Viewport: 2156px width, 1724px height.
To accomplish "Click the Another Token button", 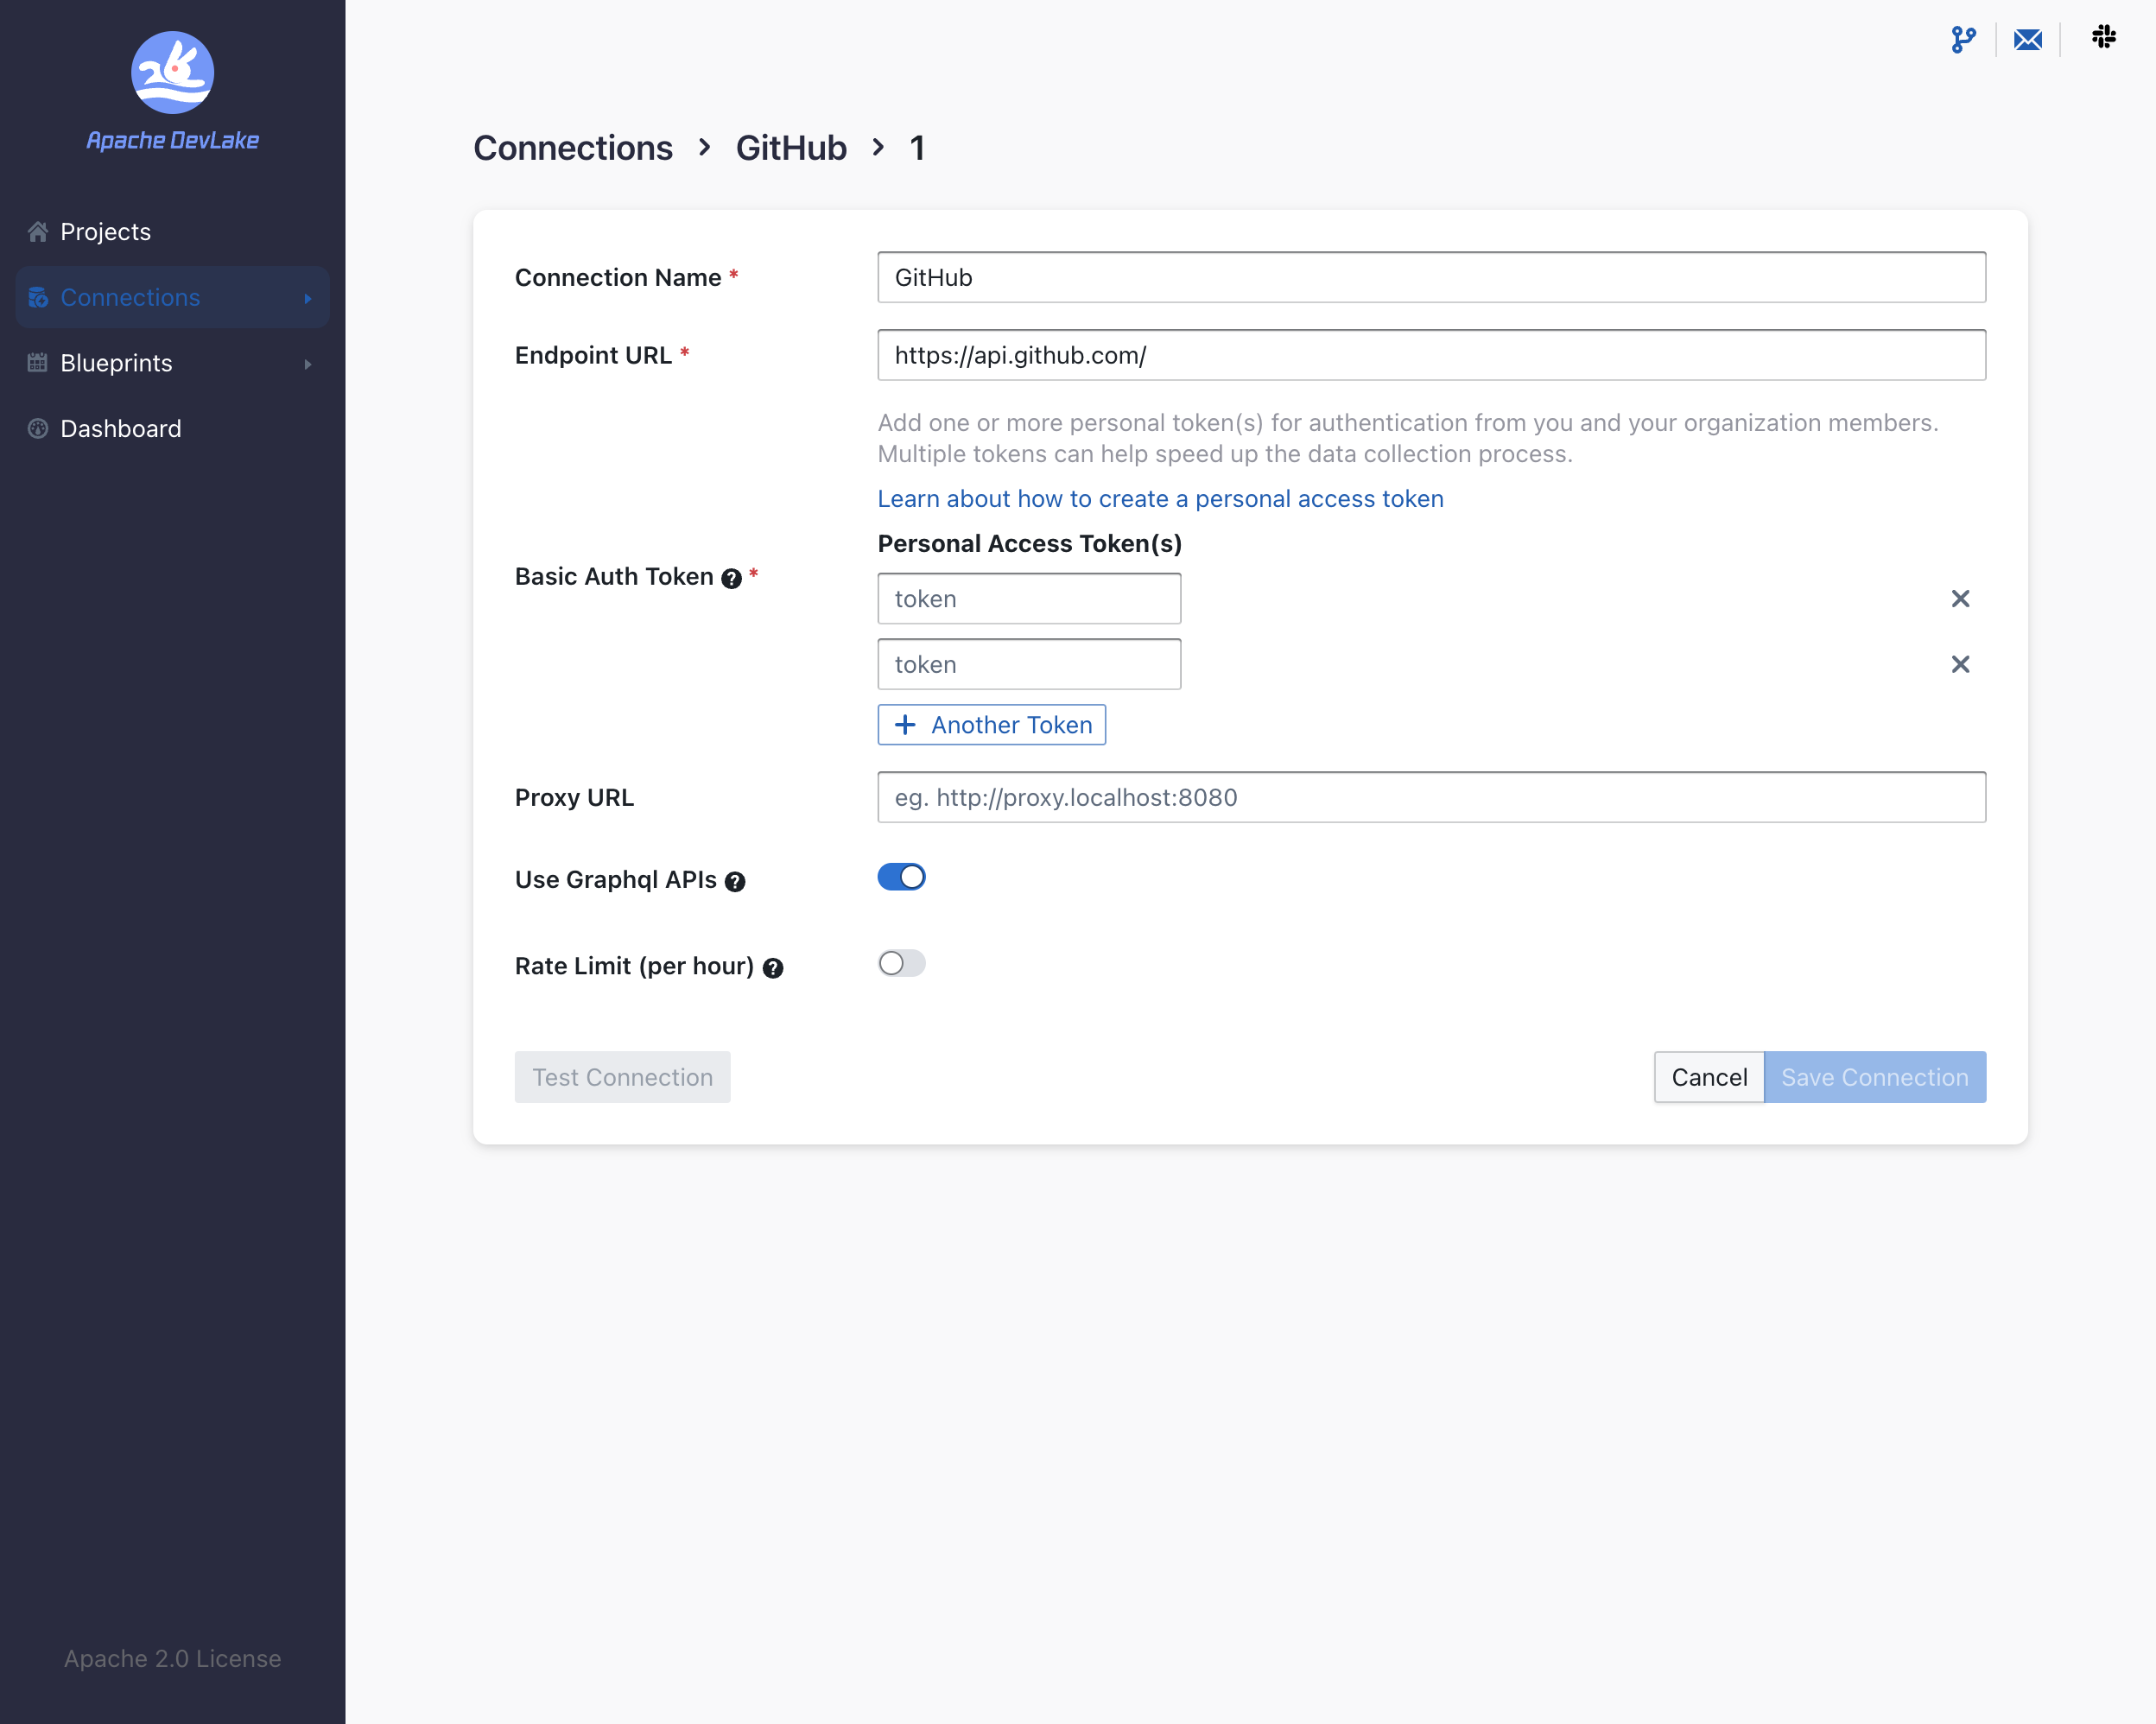I will [x=991, y=725].
